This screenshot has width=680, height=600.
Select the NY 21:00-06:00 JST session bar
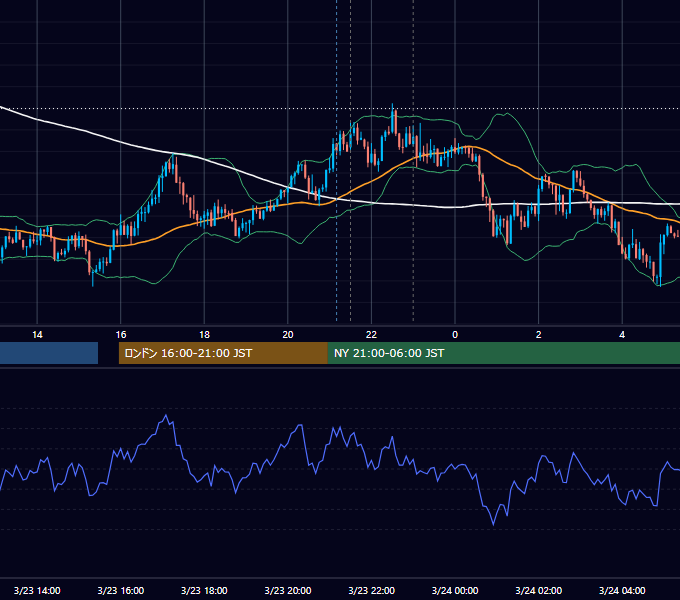click(x=504, y=353)
